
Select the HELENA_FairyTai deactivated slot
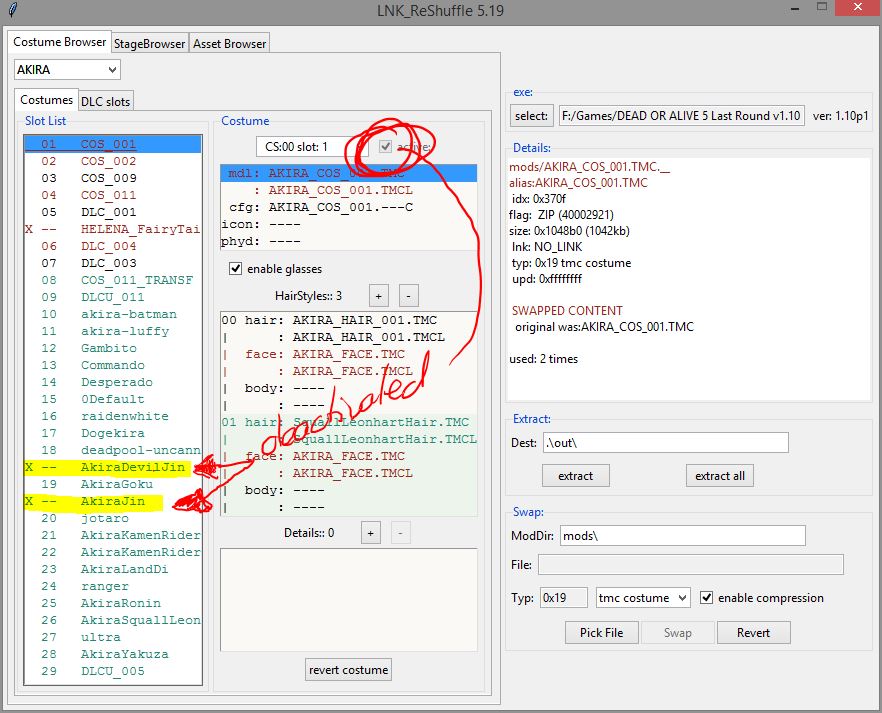(112, 229)
